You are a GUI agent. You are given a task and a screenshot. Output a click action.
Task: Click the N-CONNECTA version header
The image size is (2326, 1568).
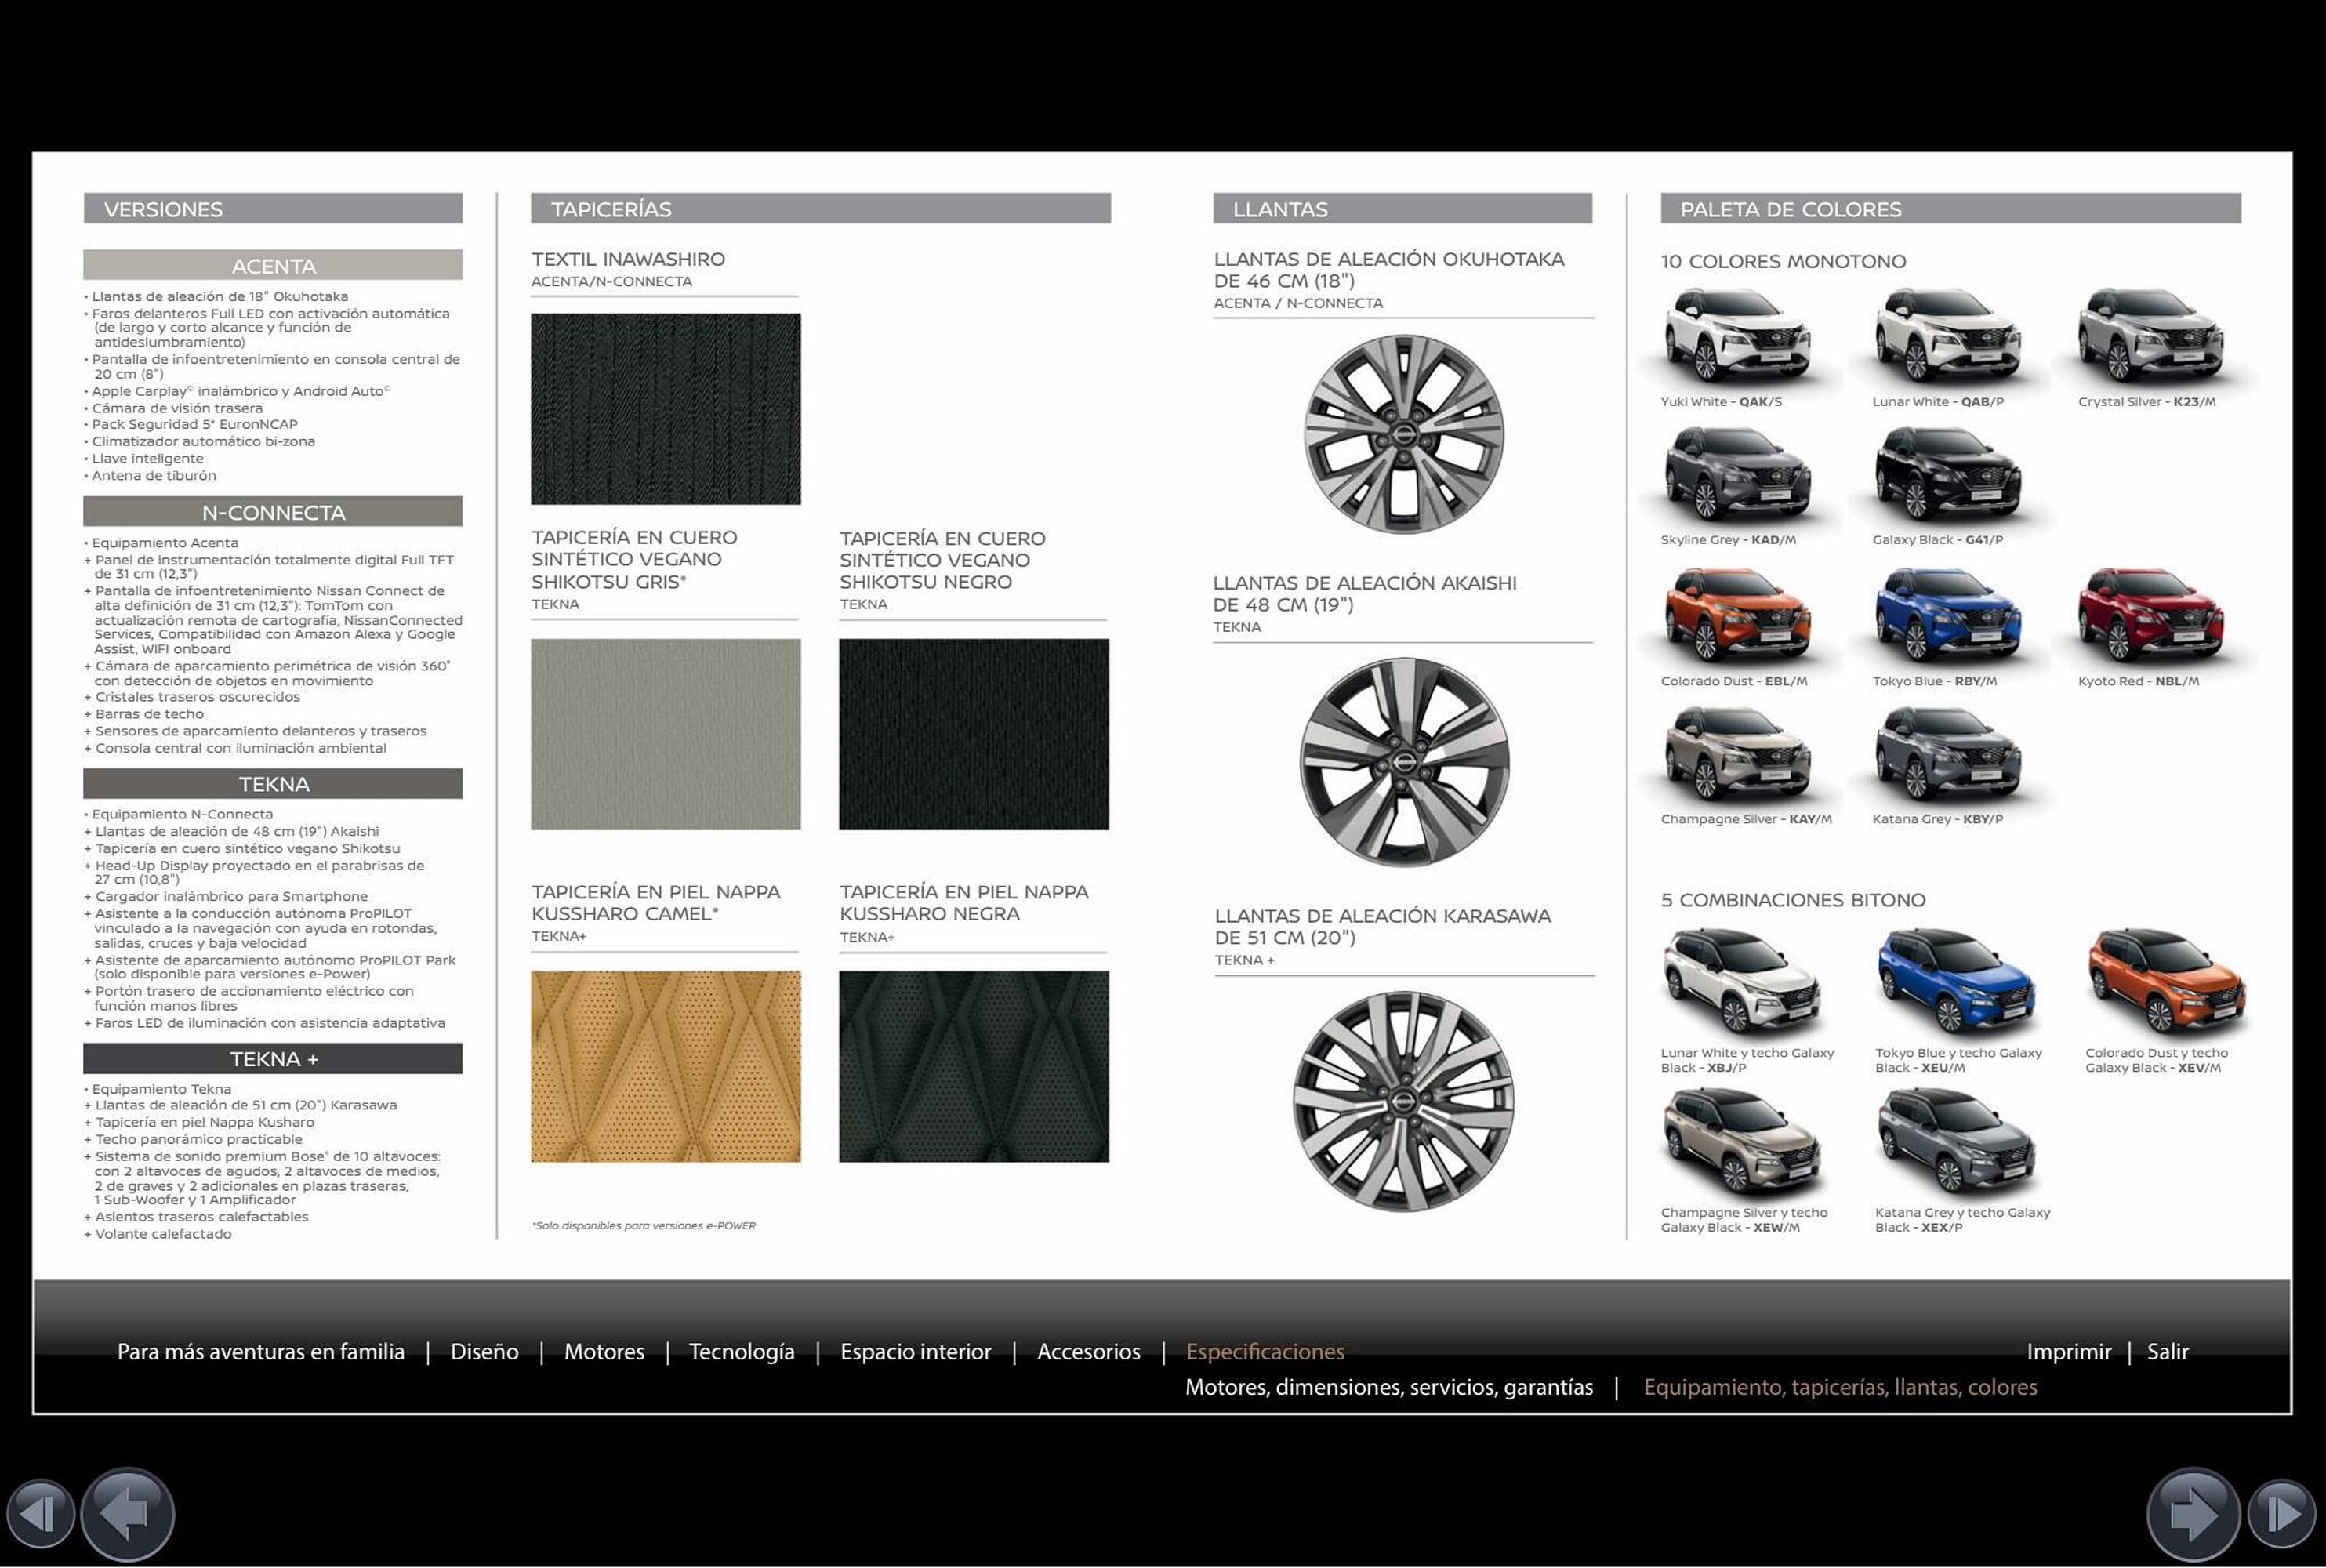(x=273, y=512)
